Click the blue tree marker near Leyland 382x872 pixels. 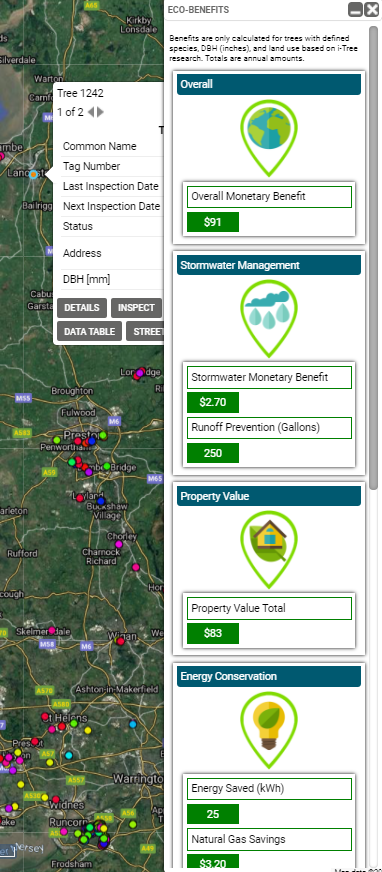(101, 501)
